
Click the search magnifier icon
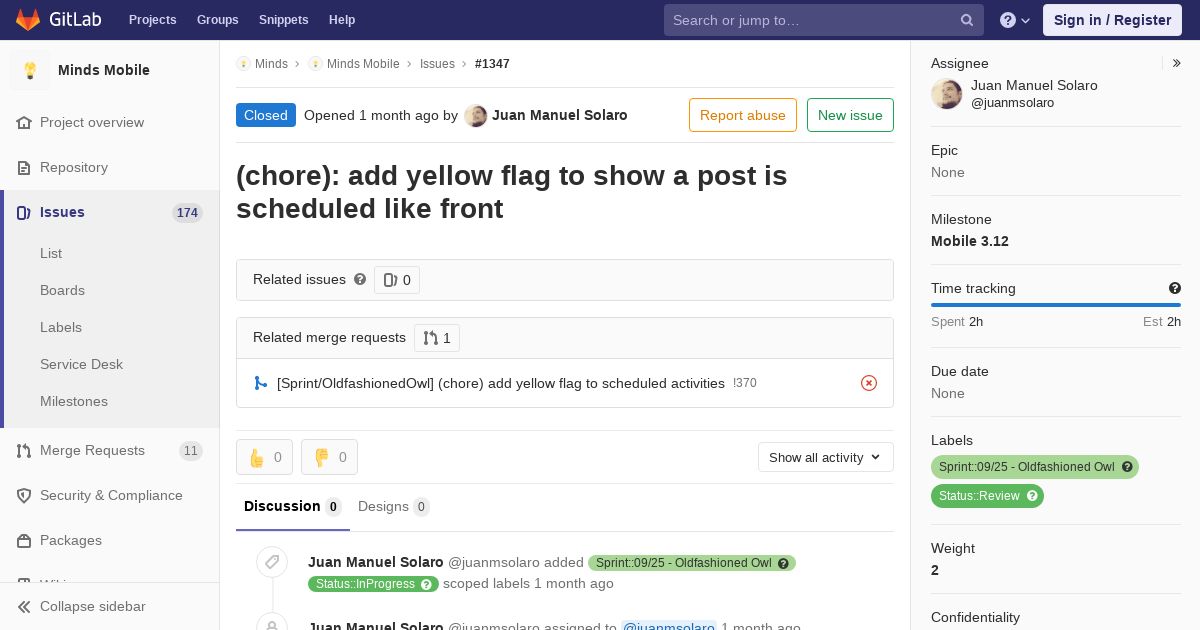pyautogui.click(x=967, y=20)
